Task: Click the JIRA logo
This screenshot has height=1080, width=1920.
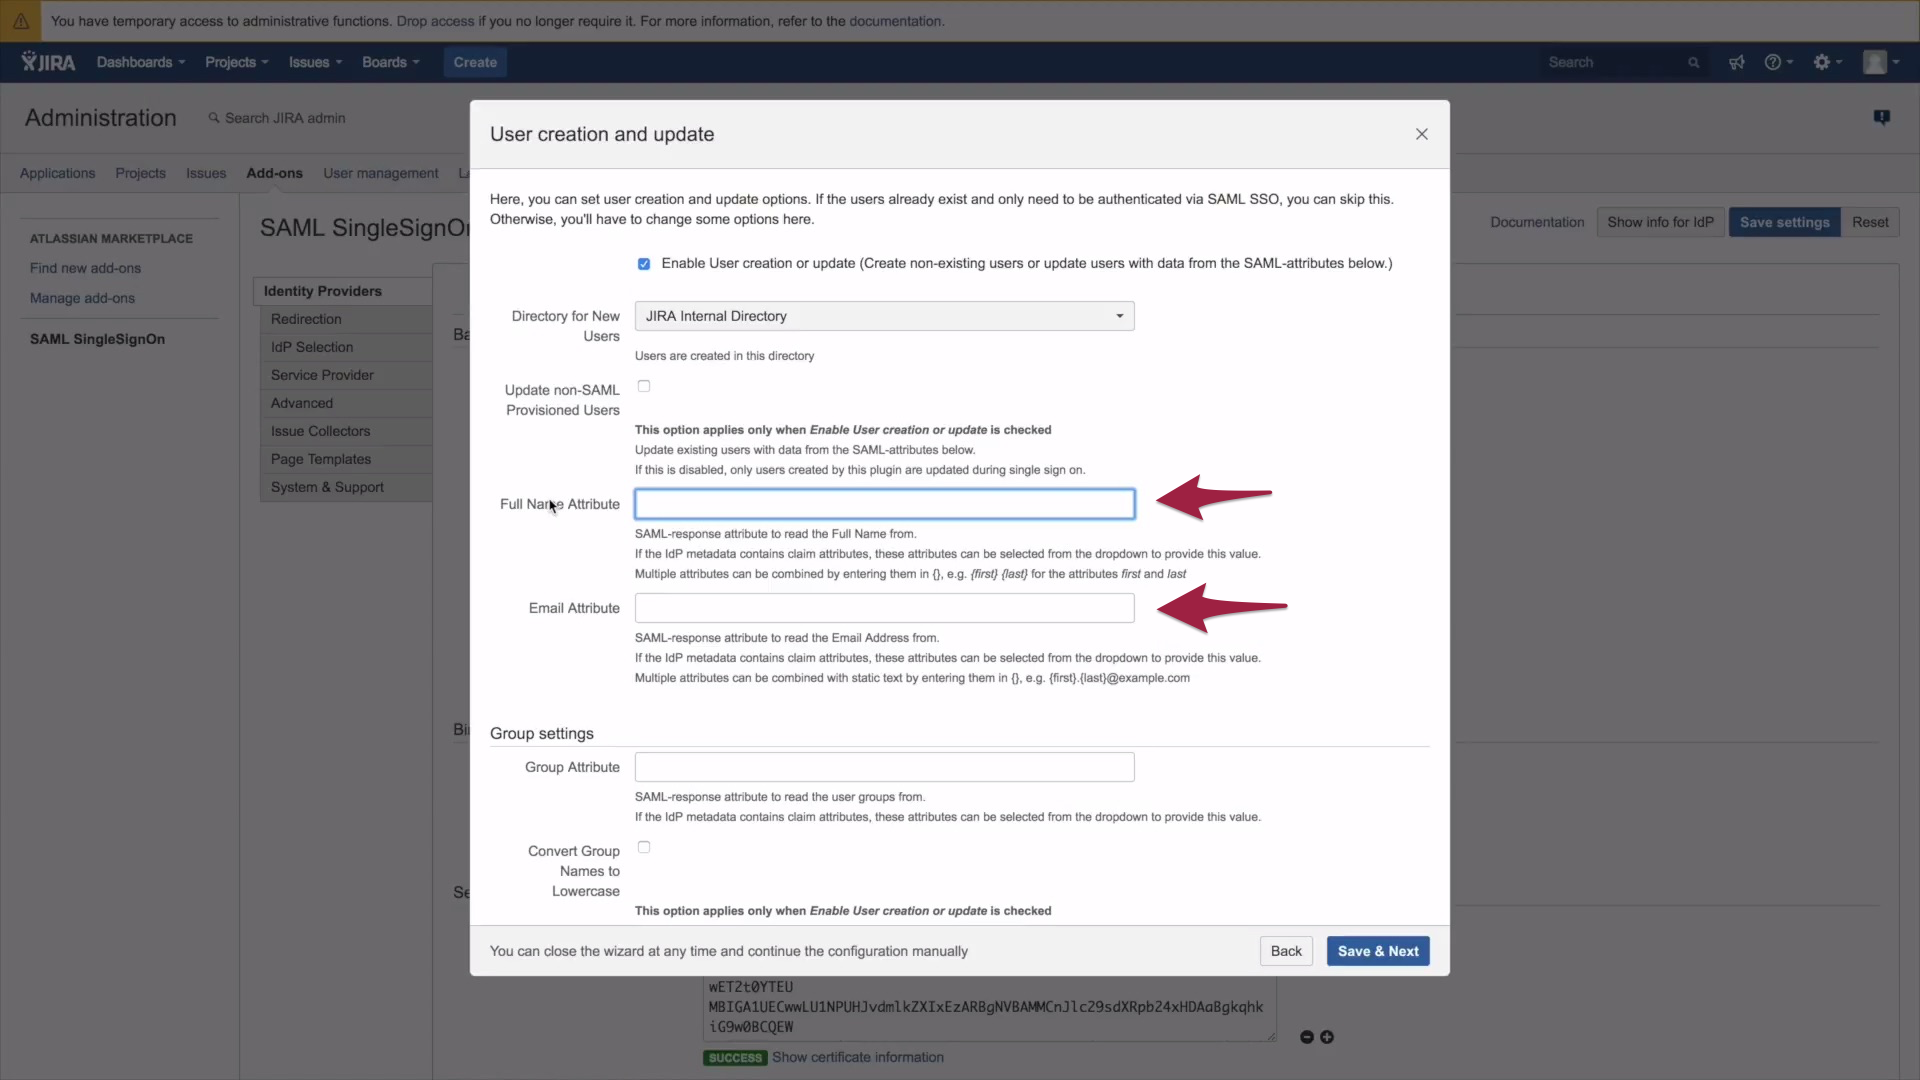Action: pos(48,62)
